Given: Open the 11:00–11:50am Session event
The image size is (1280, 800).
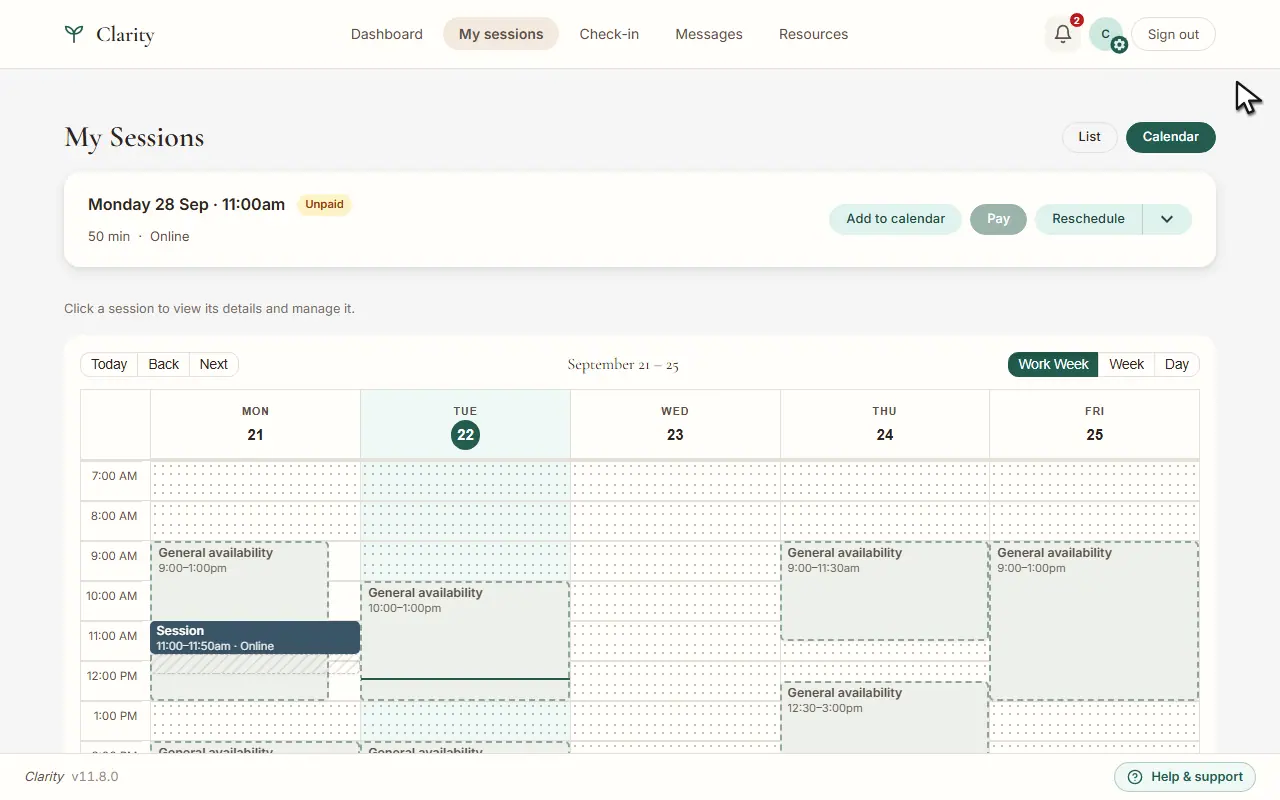Looking at the screenshot, I should 255,638.
